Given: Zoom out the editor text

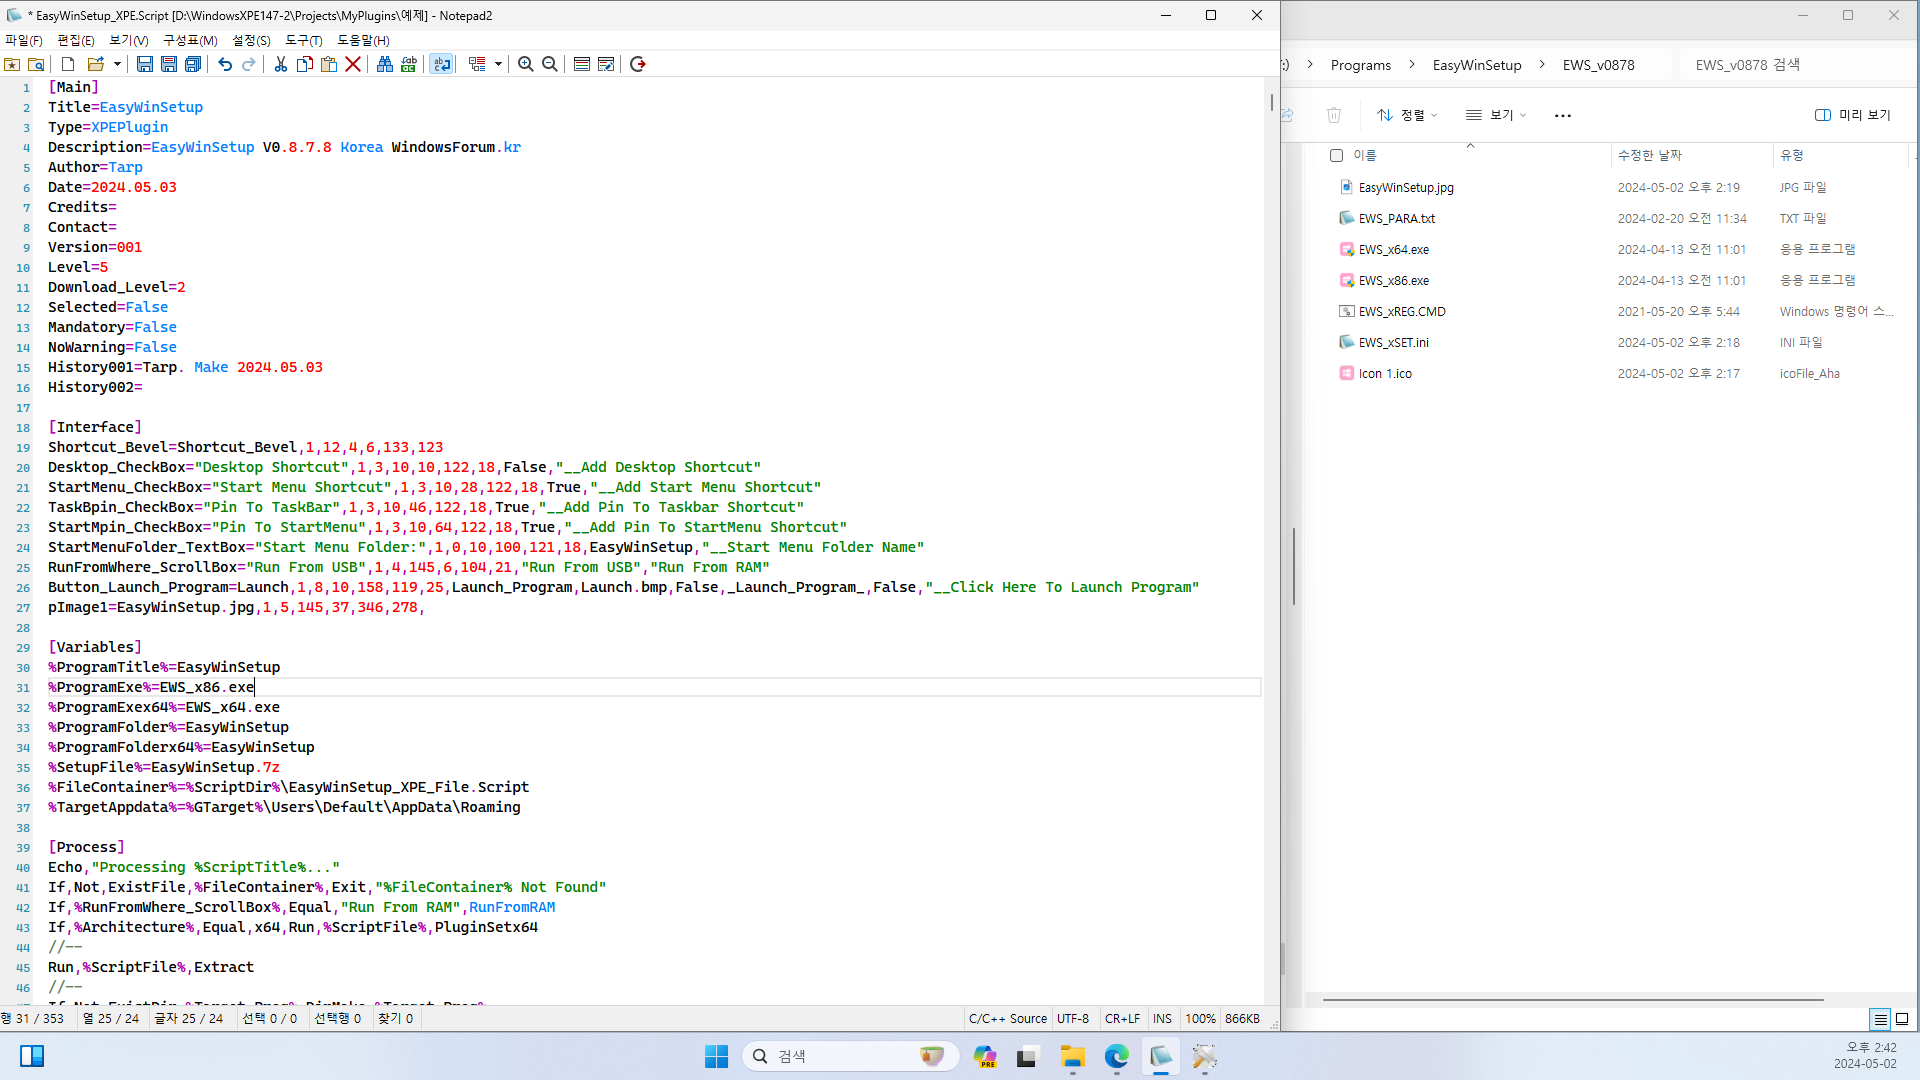Looking at the screenshot, I should click(x=549, y=64).
